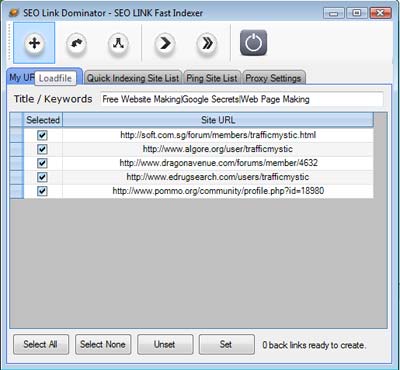The width and height of the screenshot is (400, 370).
Task: Select the soft.com.sg trafficmystic.html URL cell
Action: [218, 135]
